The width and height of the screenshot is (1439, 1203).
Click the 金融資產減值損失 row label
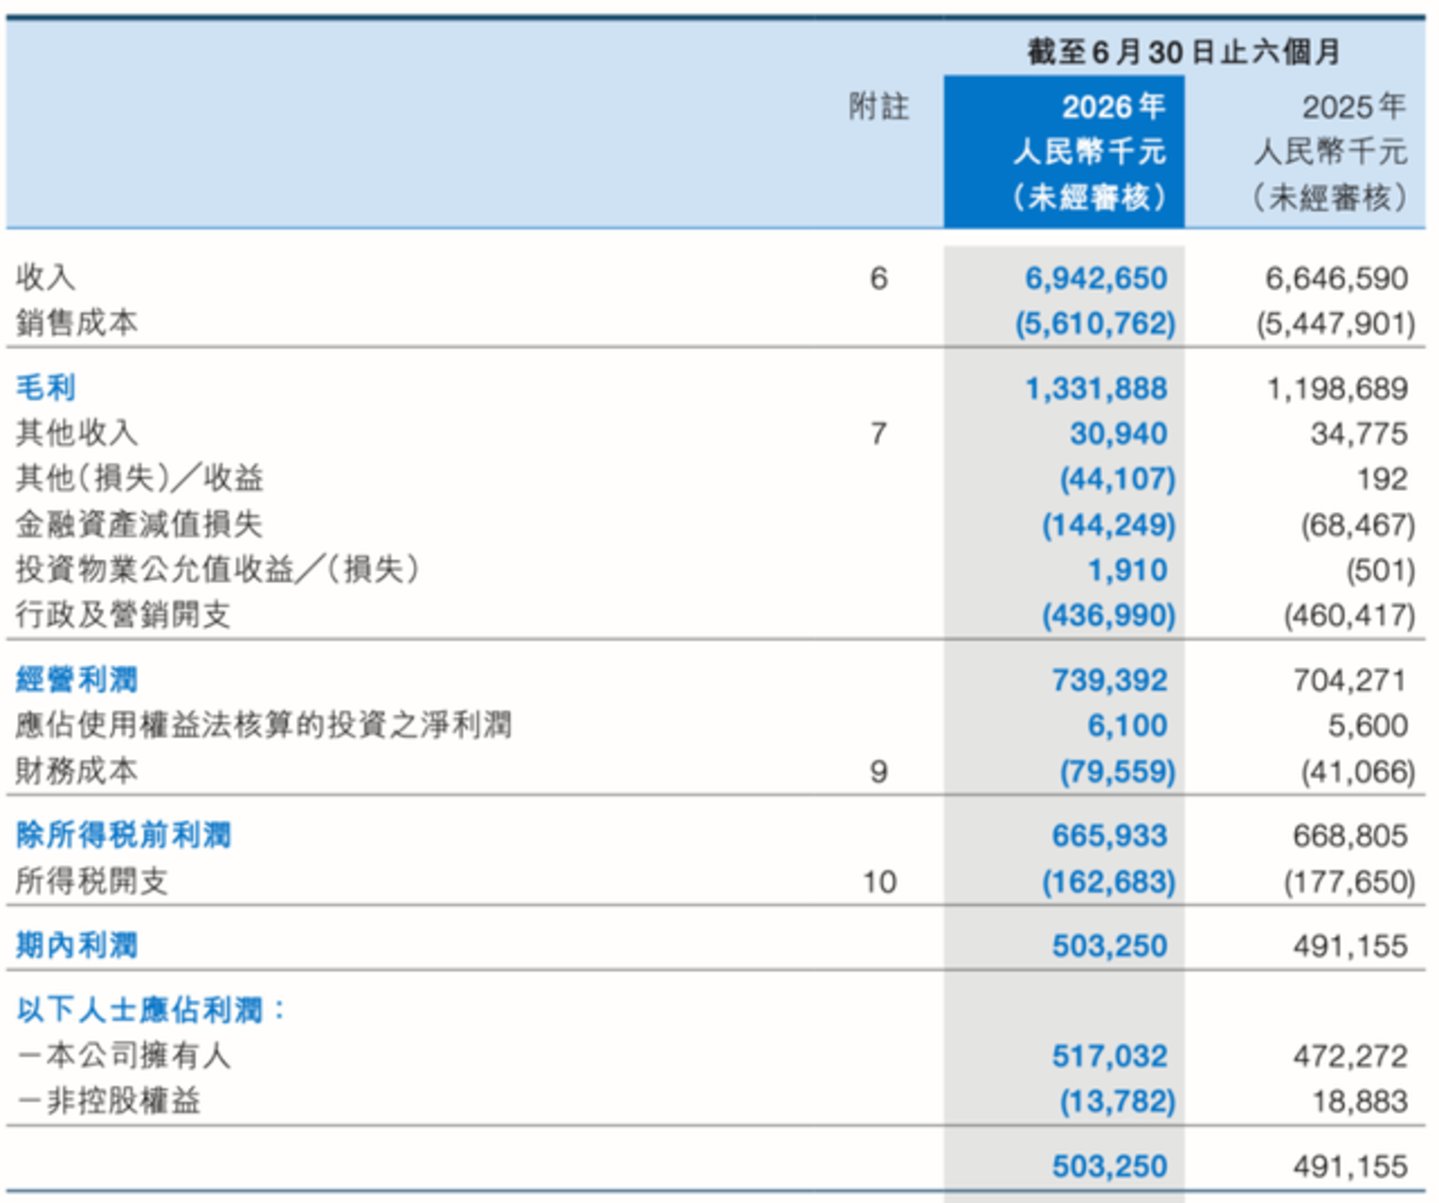tap(139, 524)
